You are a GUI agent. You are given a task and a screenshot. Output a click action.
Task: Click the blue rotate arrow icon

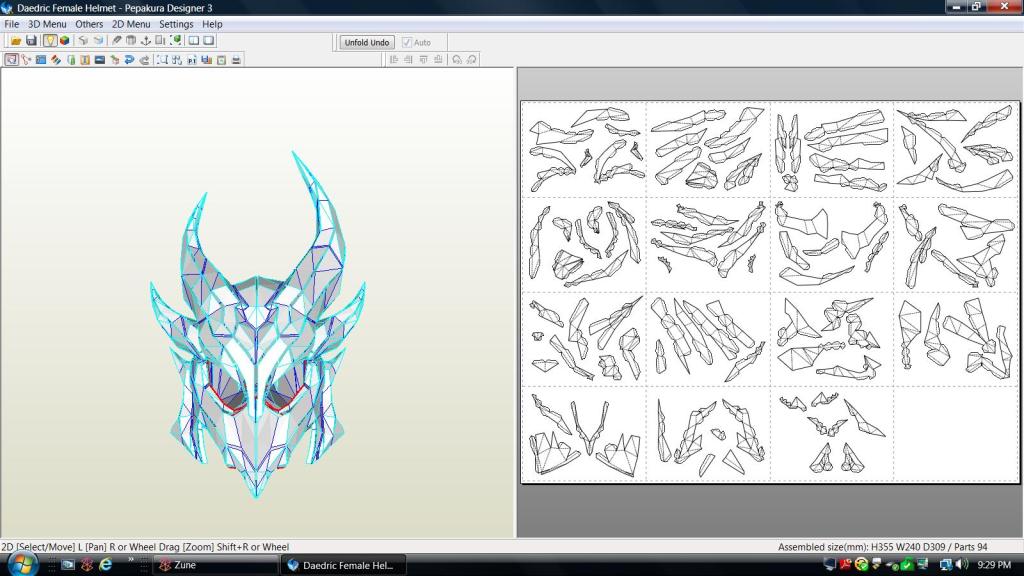(130, 60)
